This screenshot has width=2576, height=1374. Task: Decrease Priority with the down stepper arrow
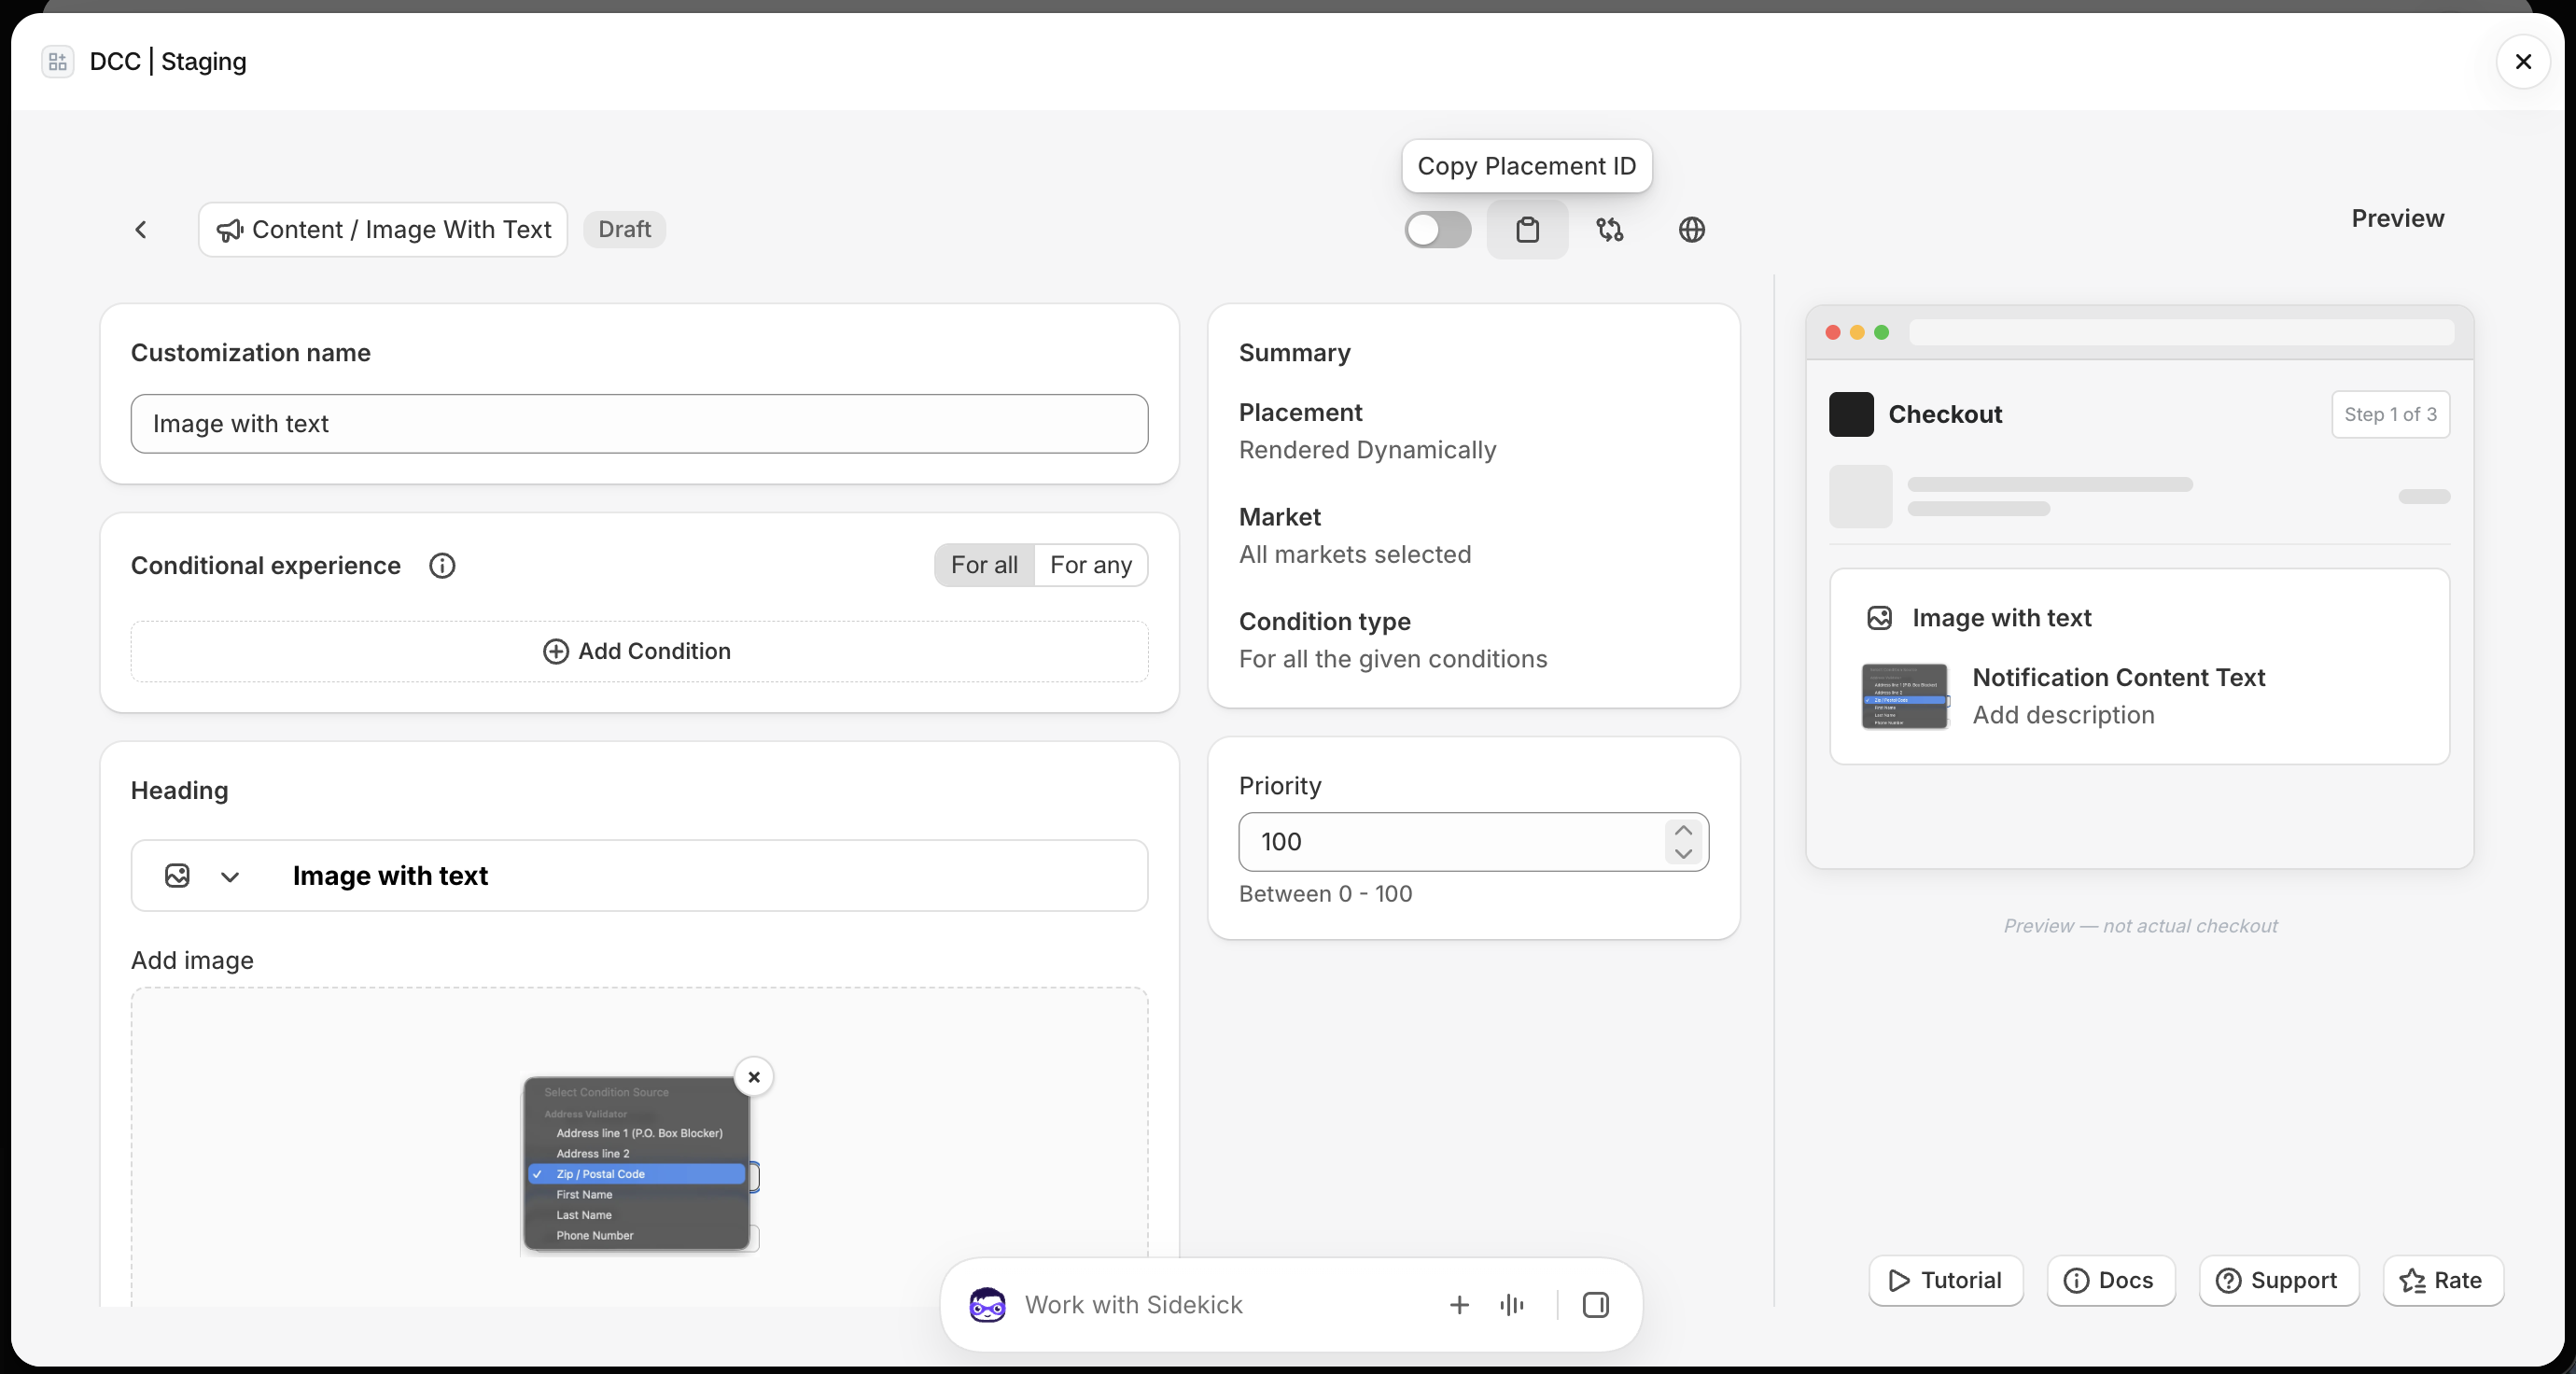[1684, 854]
